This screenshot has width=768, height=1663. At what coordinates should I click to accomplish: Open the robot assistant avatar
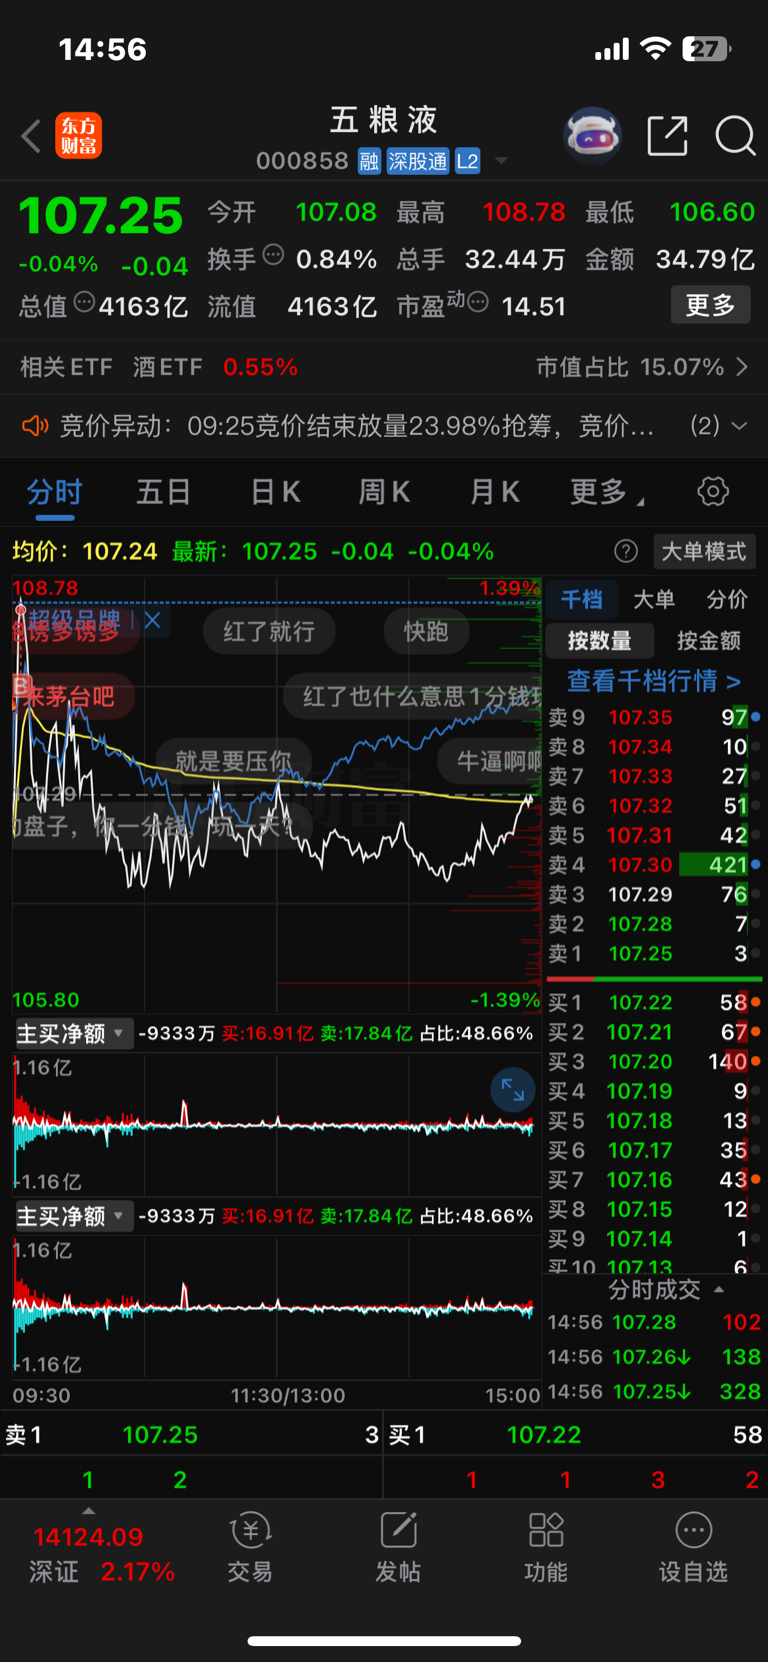tap(593, 135)
